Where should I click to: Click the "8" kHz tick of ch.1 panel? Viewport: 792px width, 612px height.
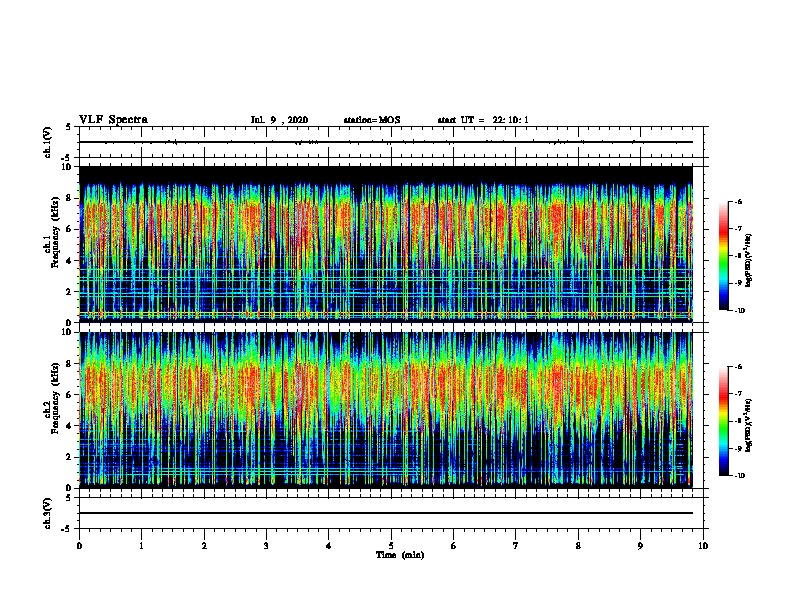pos(70,198)
